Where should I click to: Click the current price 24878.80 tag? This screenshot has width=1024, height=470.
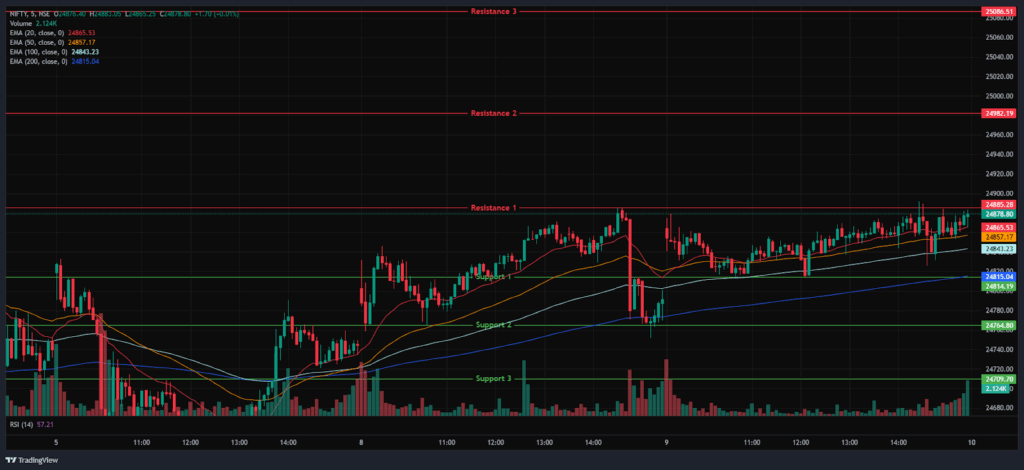[999, 214]
